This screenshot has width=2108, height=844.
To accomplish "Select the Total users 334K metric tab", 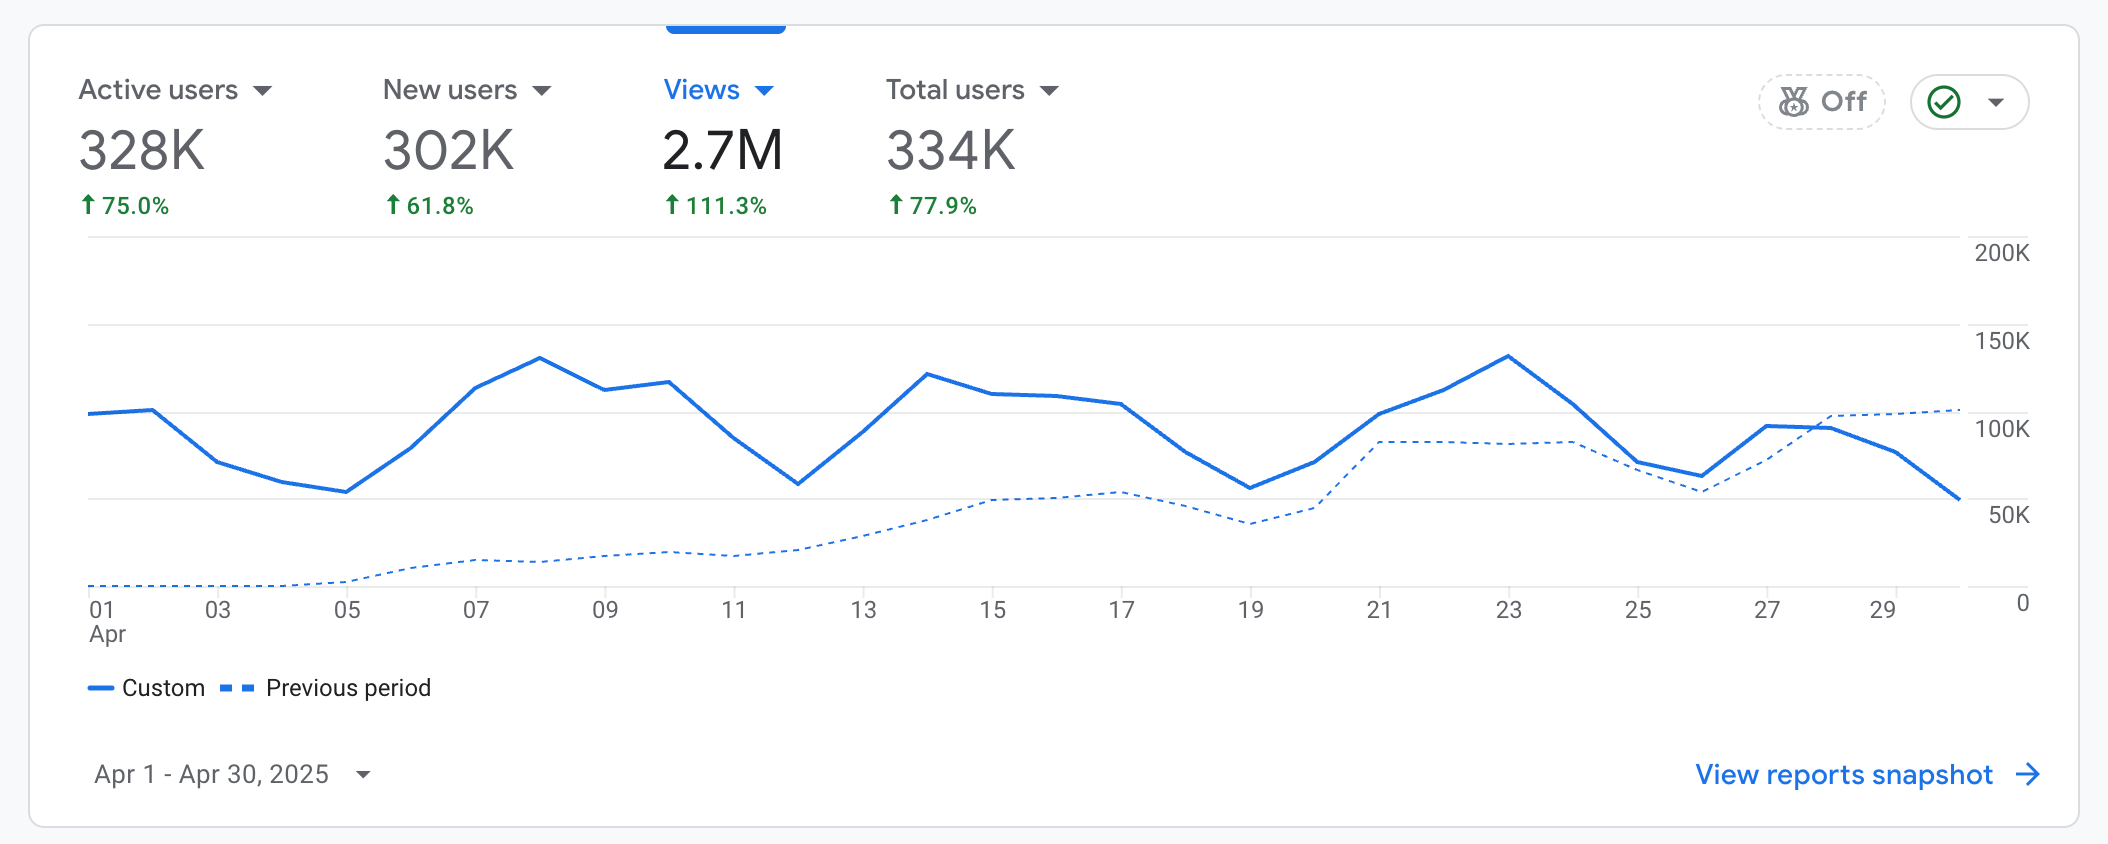I will 950,151.
